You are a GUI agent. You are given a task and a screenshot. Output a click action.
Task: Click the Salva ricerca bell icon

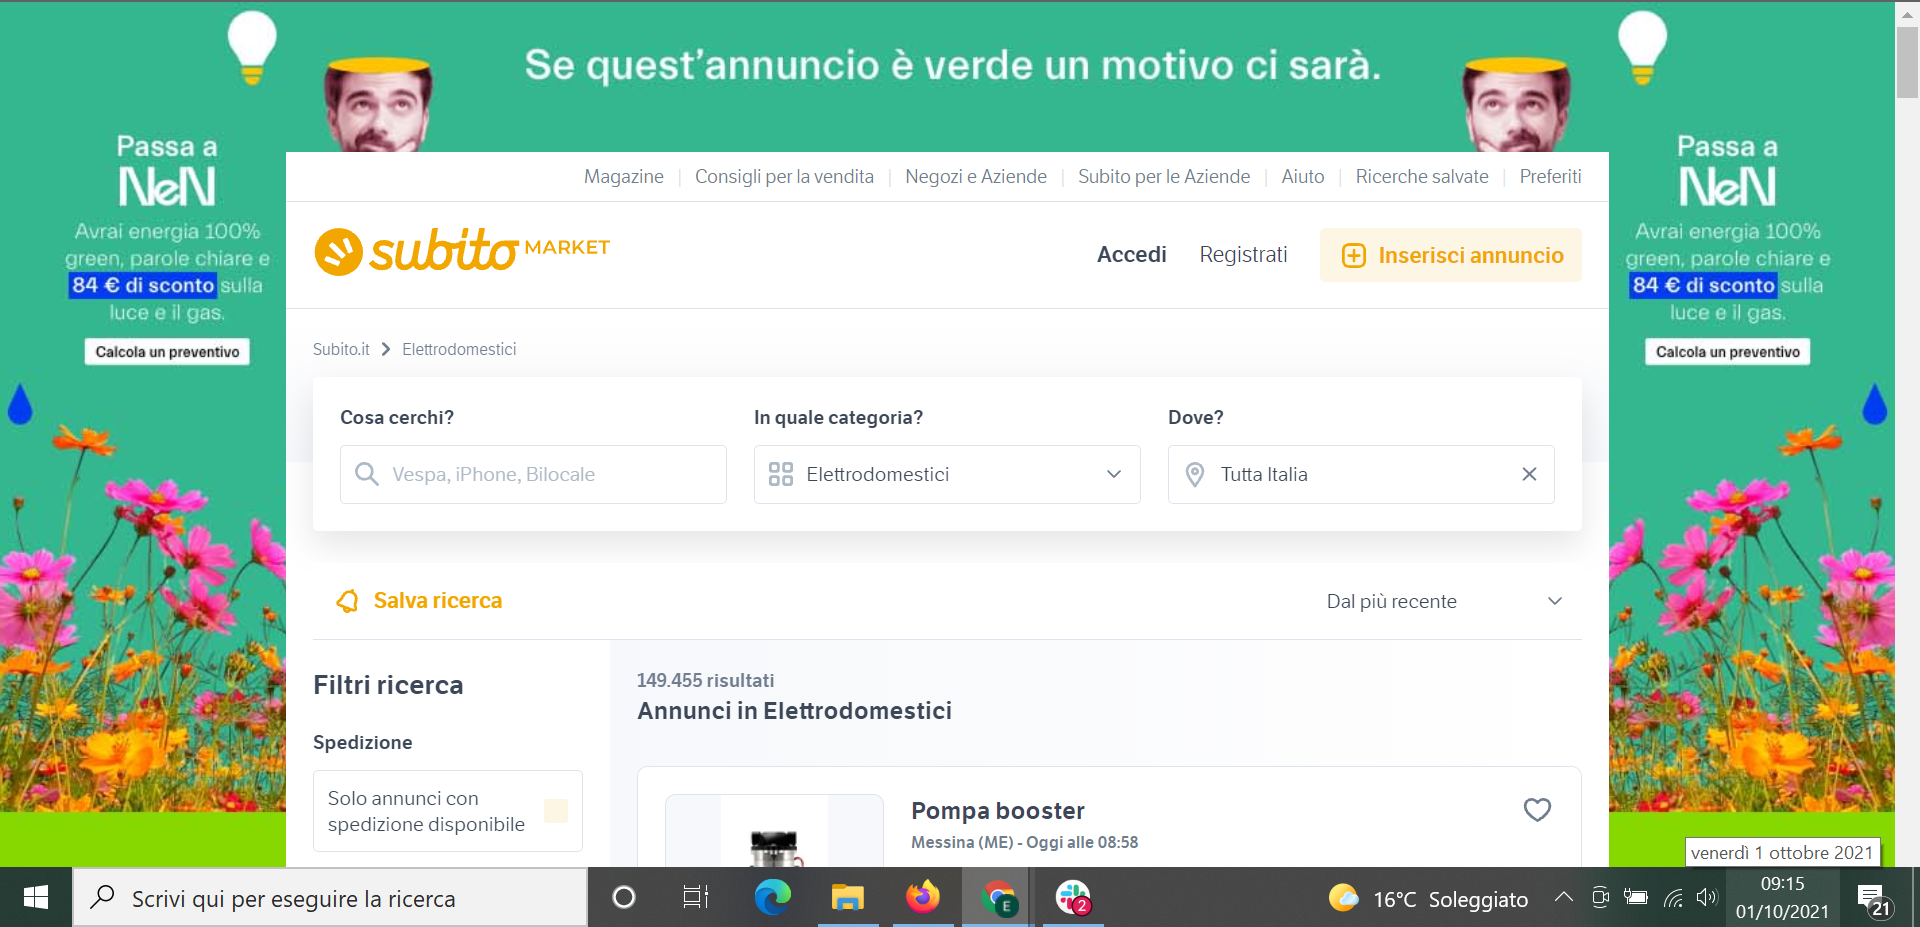[347, 601]
